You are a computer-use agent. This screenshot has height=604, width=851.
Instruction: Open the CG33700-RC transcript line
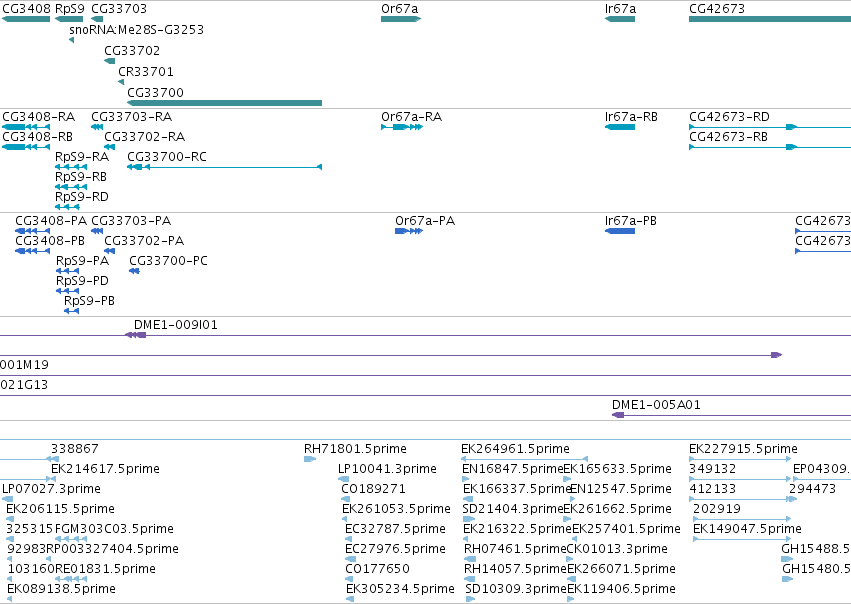[x=225, y=167]
